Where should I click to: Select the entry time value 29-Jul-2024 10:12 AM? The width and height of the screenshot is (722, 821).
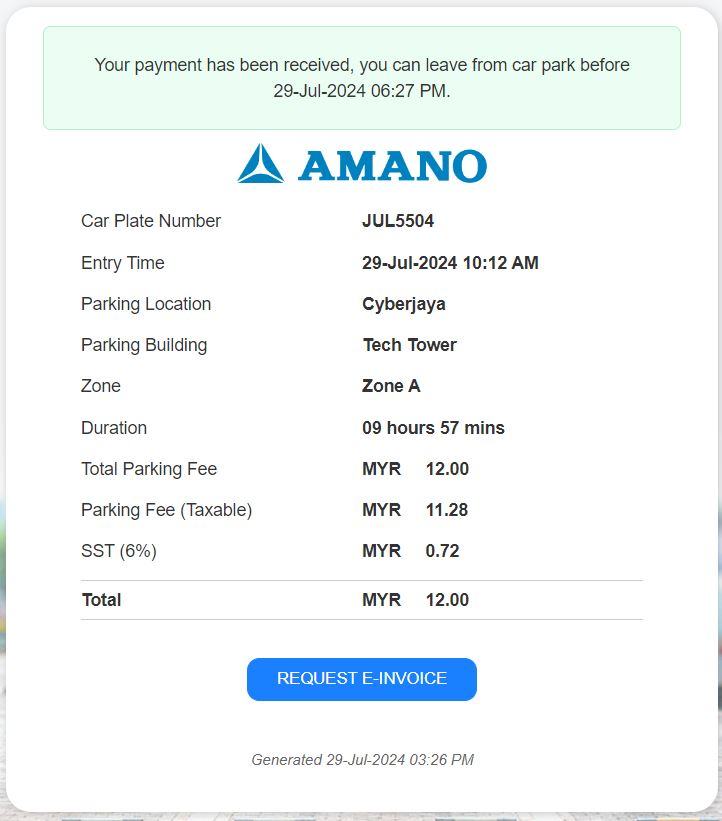pos(450,263)
